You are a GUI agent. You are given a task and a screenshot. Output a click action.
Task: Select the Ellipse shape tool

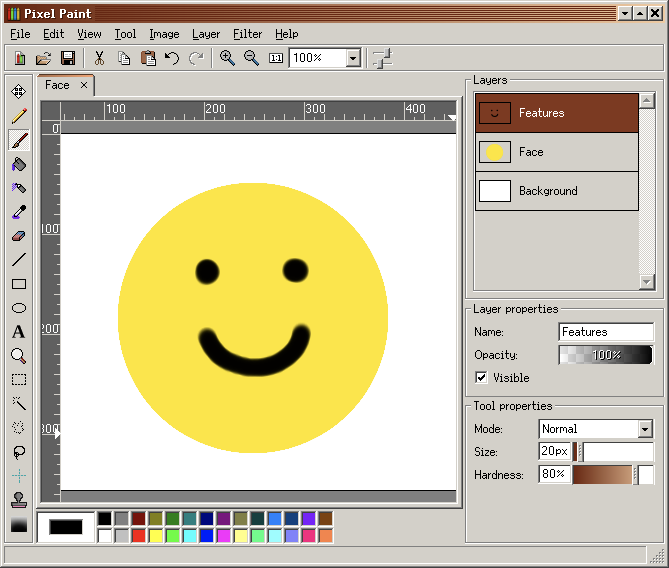[19, 308]
